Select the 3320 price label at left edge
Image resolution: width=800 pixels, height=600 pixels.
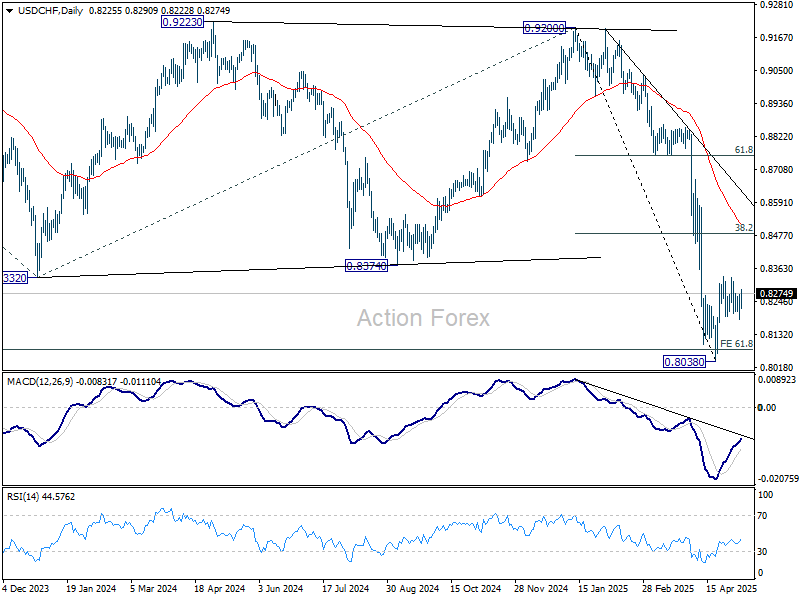point(13,277)
